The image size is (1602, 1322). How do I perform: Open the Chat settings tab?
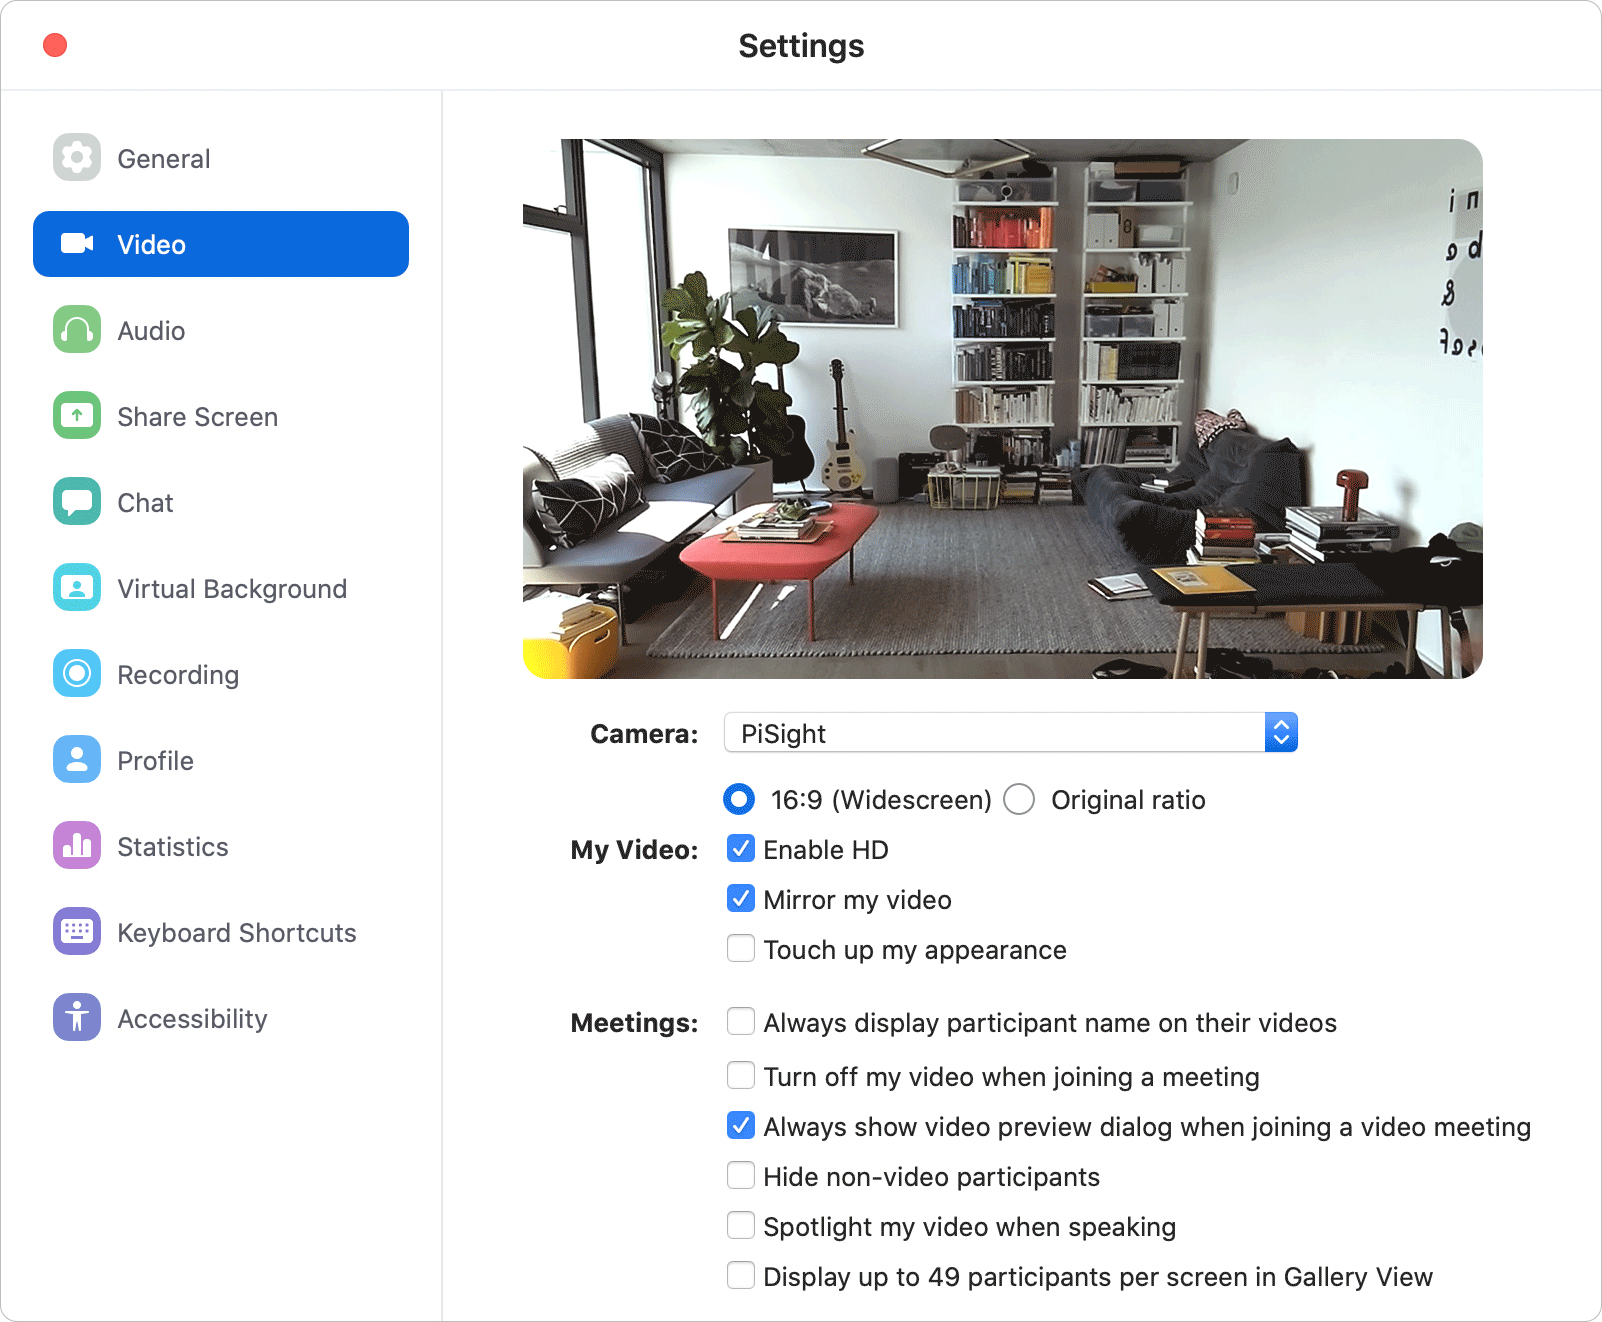[x=221, y=502]
